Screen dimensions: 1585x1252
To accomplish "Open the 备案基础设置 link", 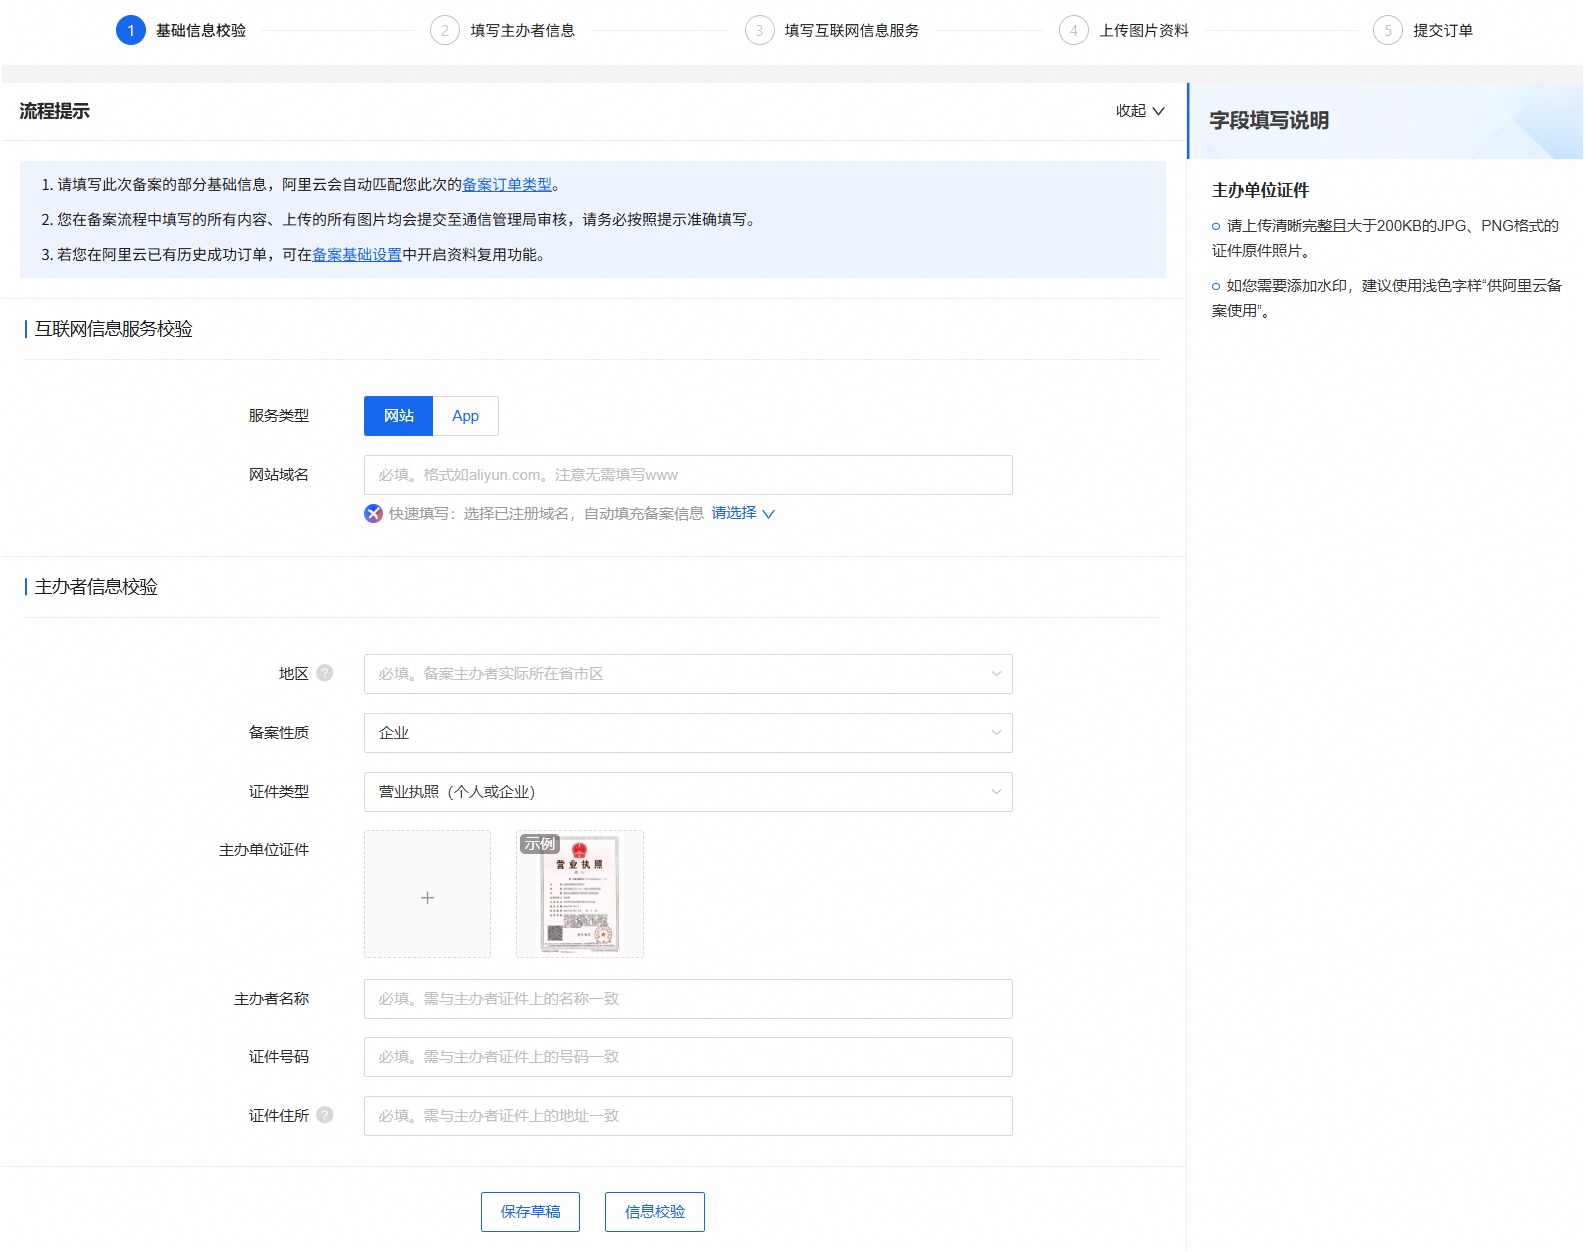I will click(x=357, y=255).
